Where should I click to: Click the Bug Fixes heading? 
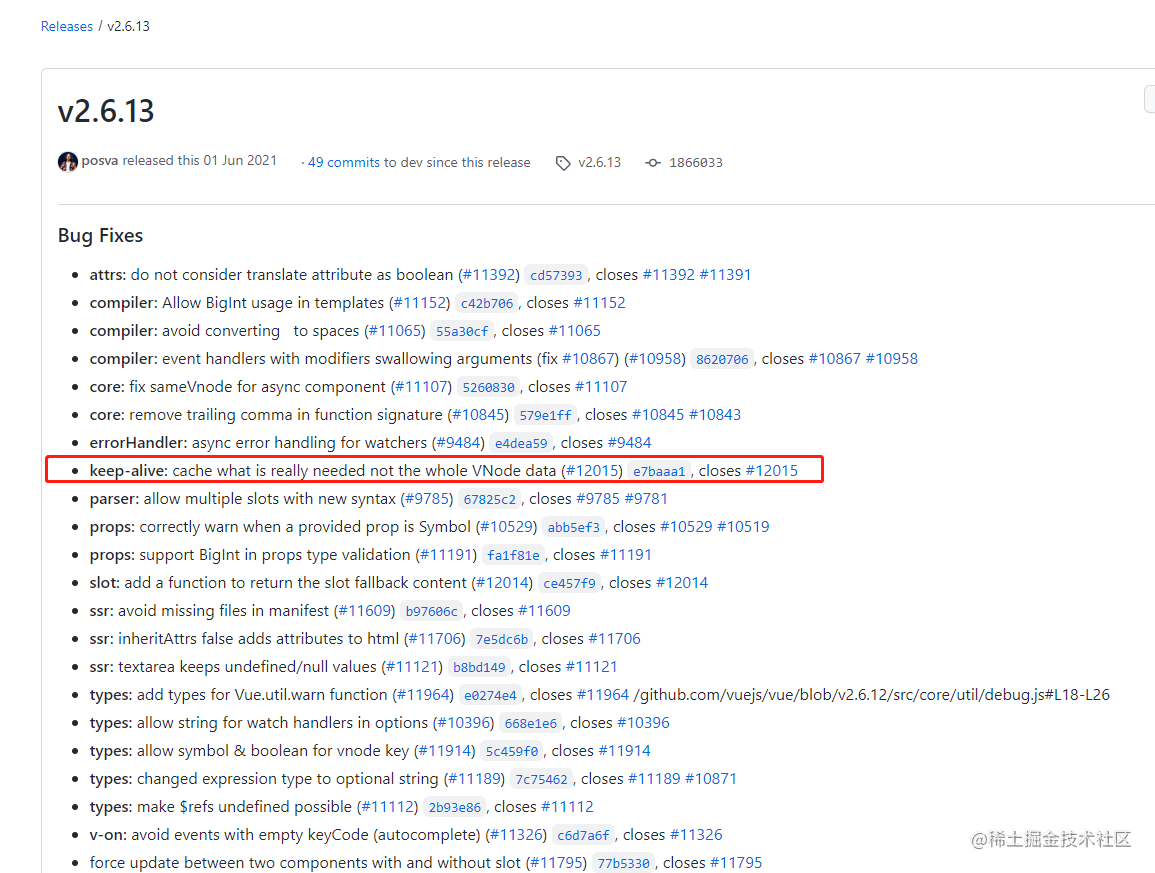[100, 236]
